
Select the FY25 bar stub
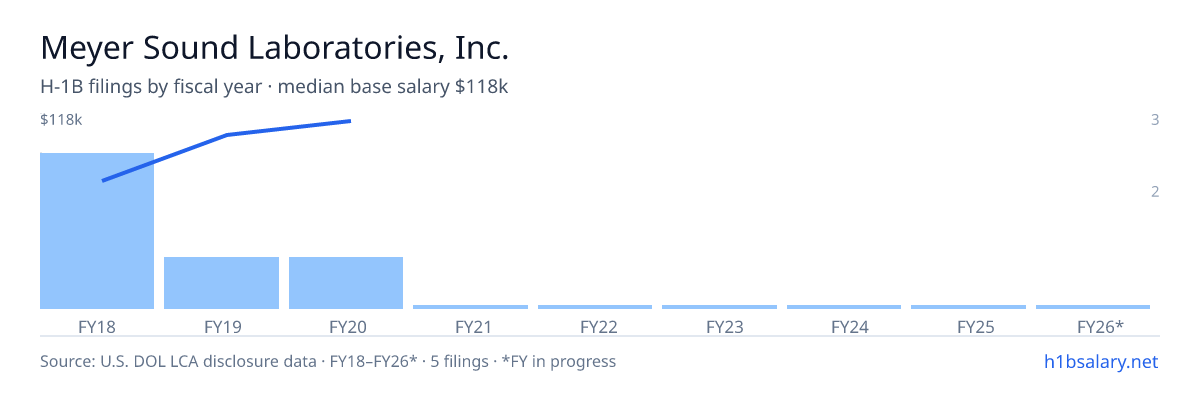[x=968, y=307]
